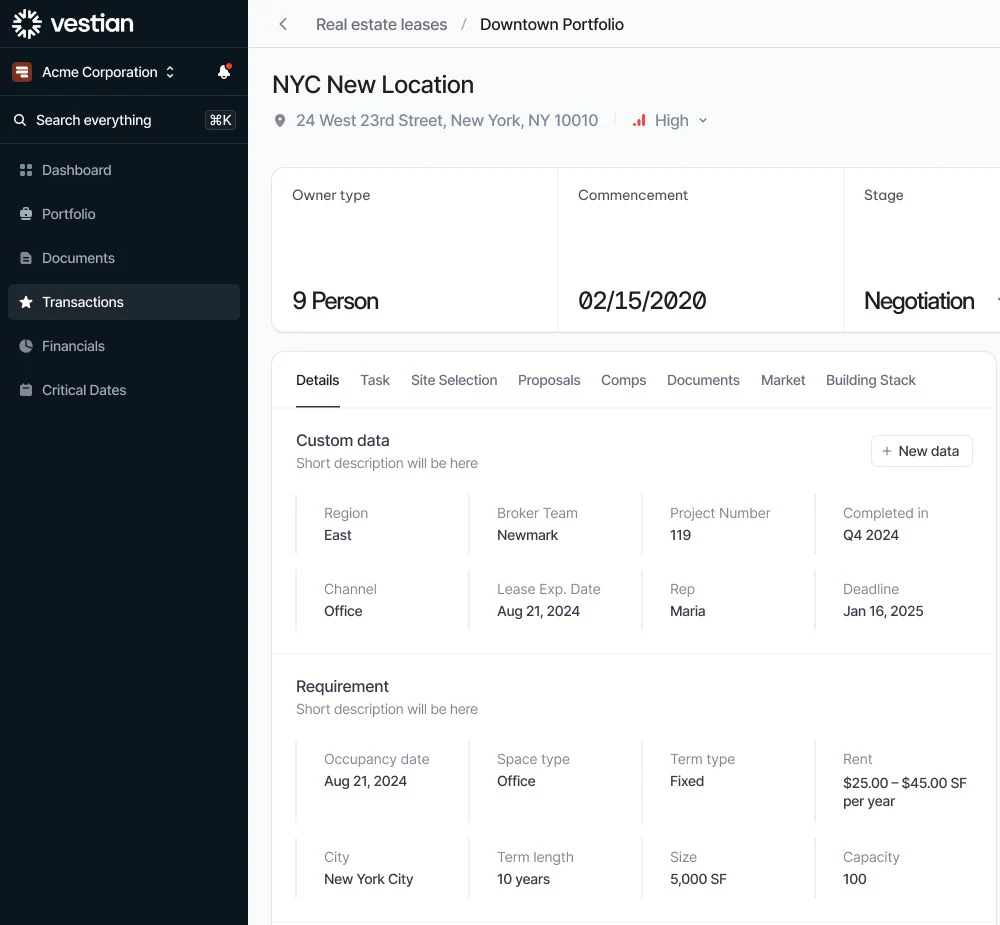Screen dimensions: 1000x925
Task: Open Dashboard in the sidebar
Action: [124, 170]
